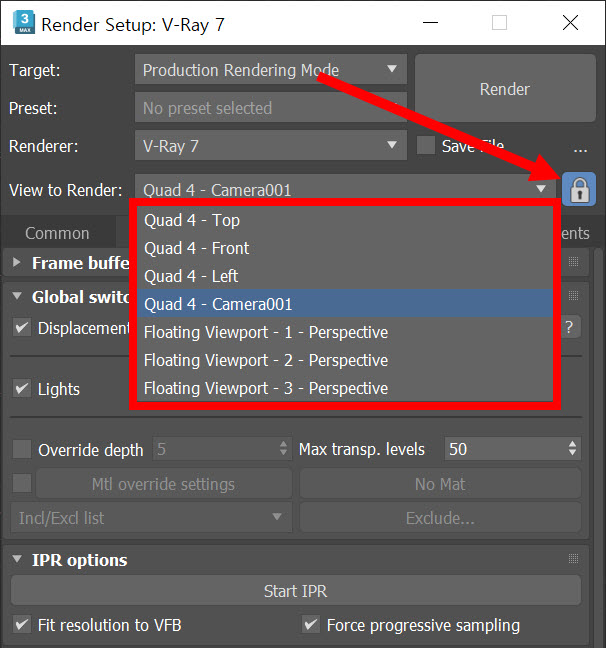The width and height of the screenshot is (606, 648).
Task: Choose Floating Viewport - 1 - Perspective
Action: pos(345,332)
